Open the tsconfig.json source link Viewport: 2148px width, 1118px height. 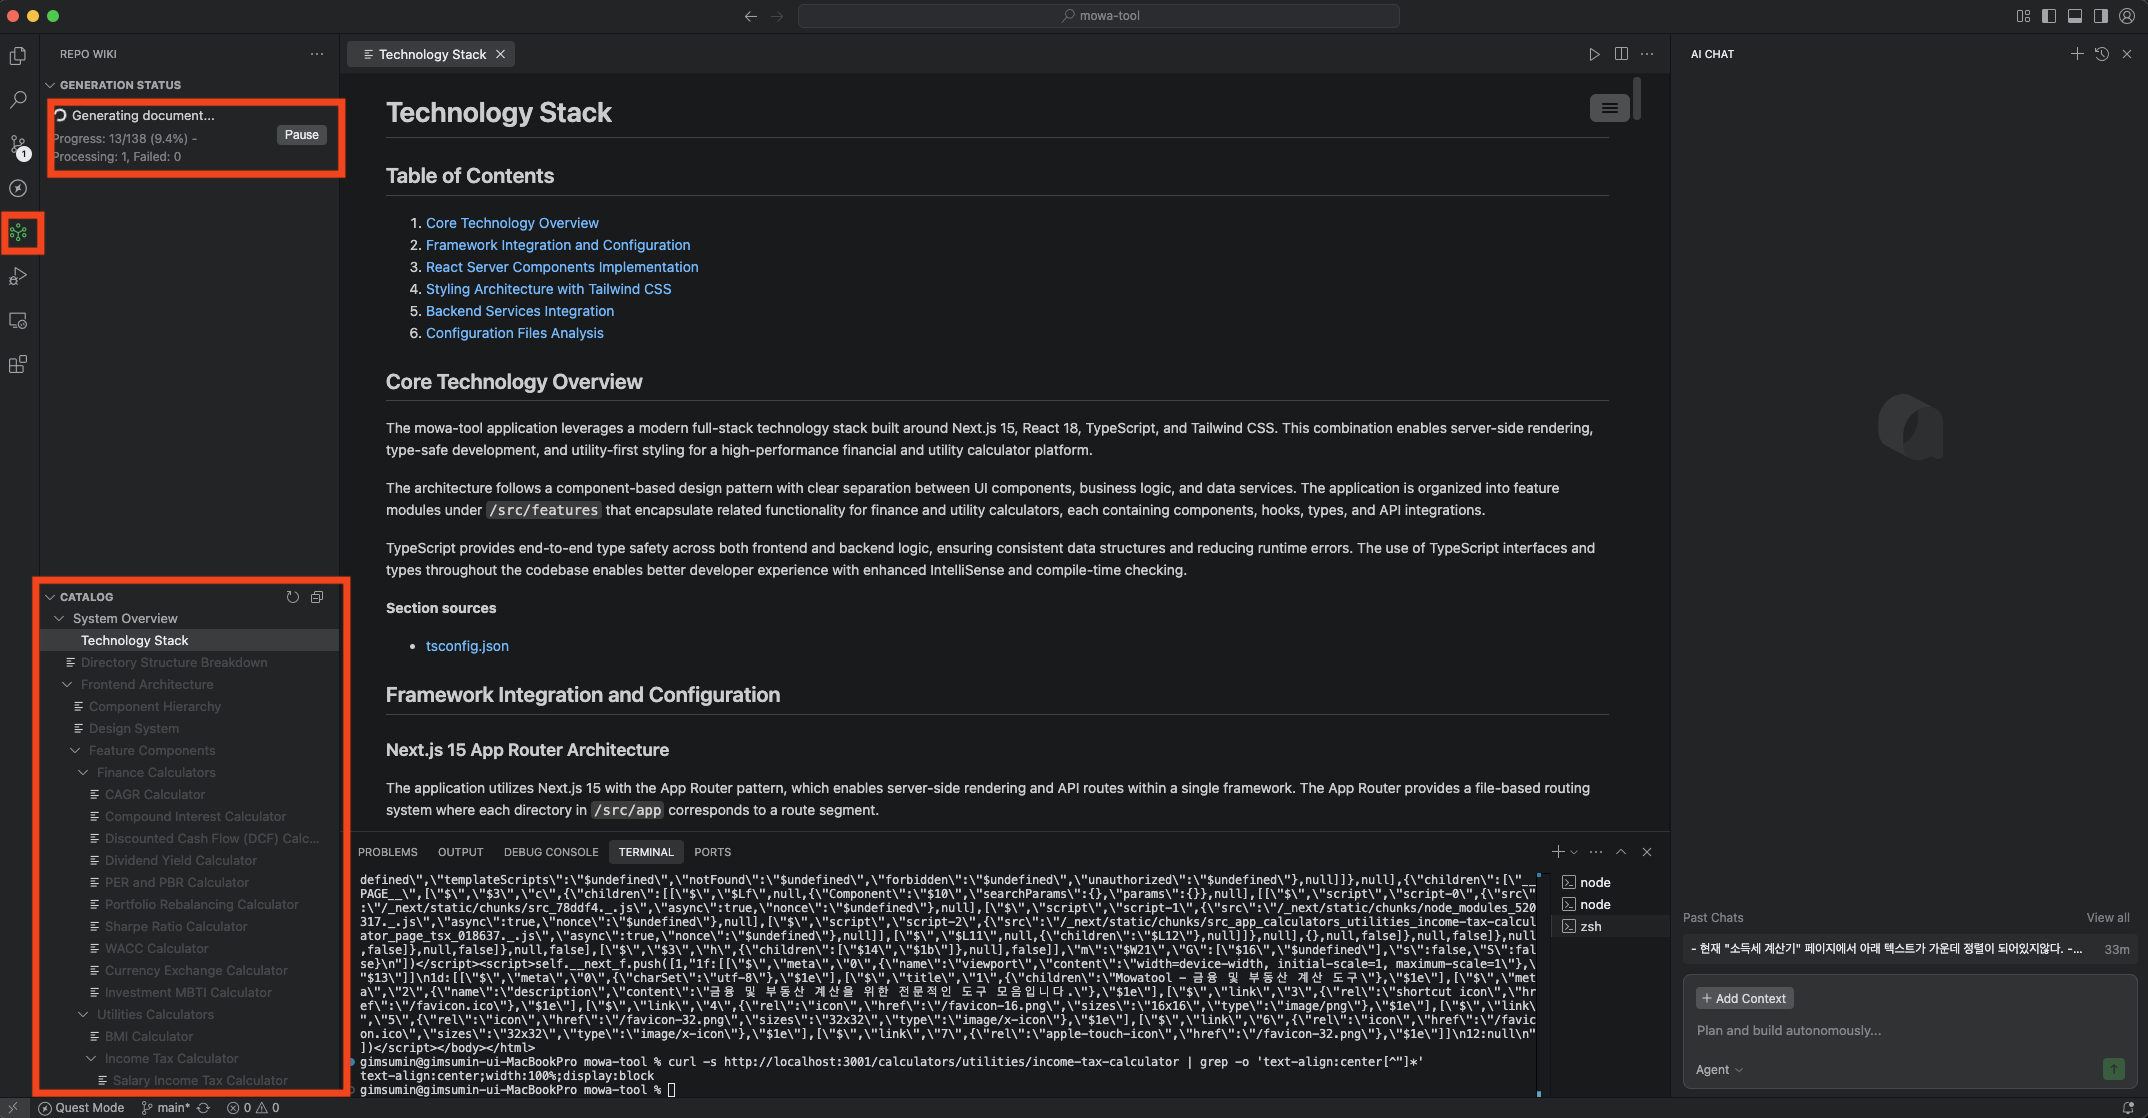coord(467,646)
